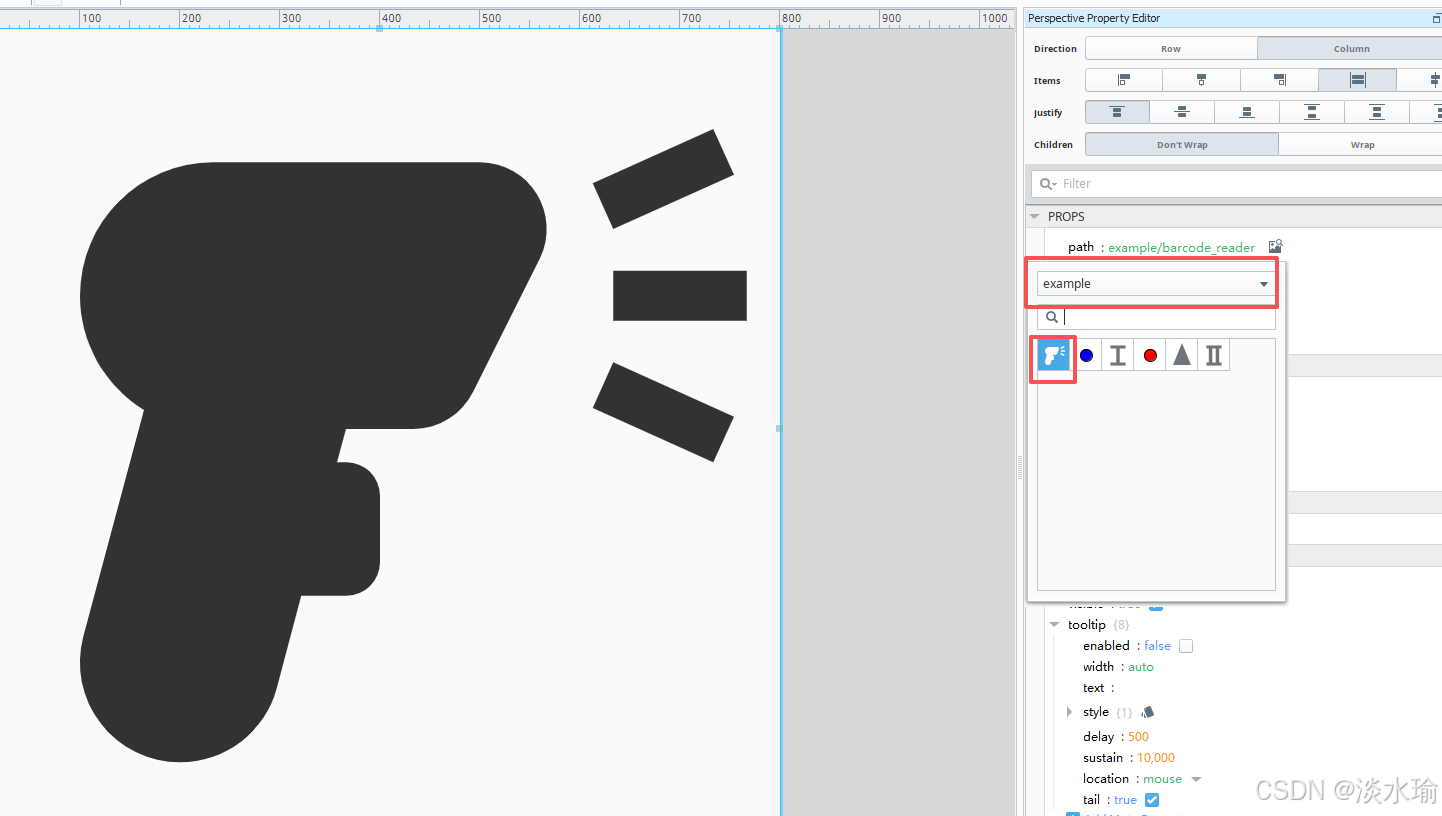Open the icon browser next to path
1442x816 pixels.
(1275, 246)
